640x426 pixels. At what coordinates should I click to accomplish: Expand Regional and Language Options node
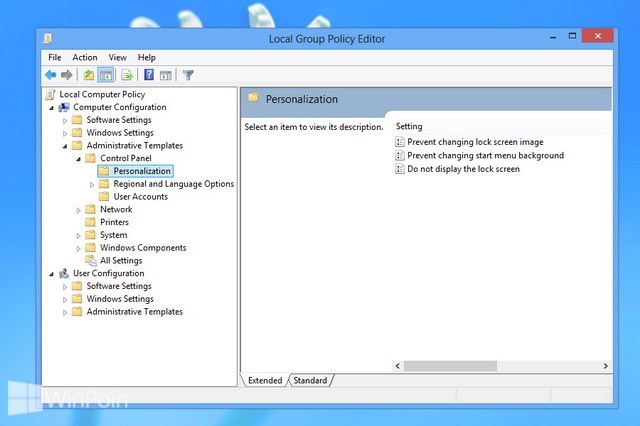92,185
